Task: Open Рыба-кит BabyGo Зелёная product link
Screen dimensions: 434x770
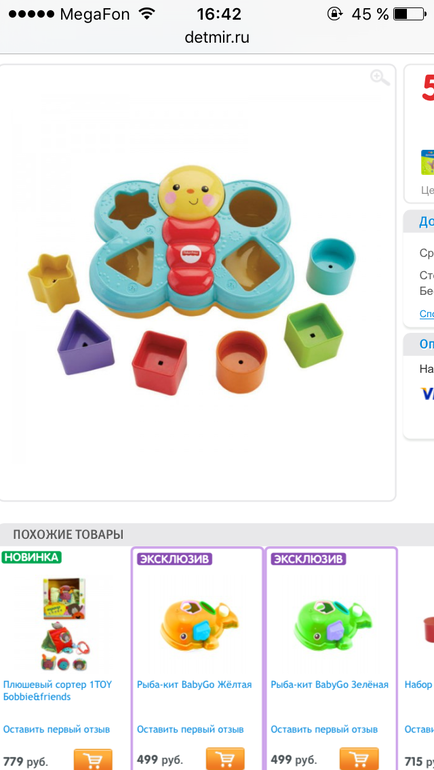Action: coord(329,685)
